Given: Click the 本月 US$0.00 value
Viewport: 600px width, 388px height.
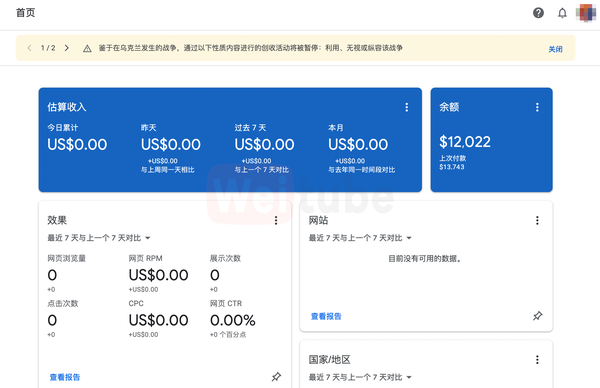Looking at the screenshot, I should [358, 145].
